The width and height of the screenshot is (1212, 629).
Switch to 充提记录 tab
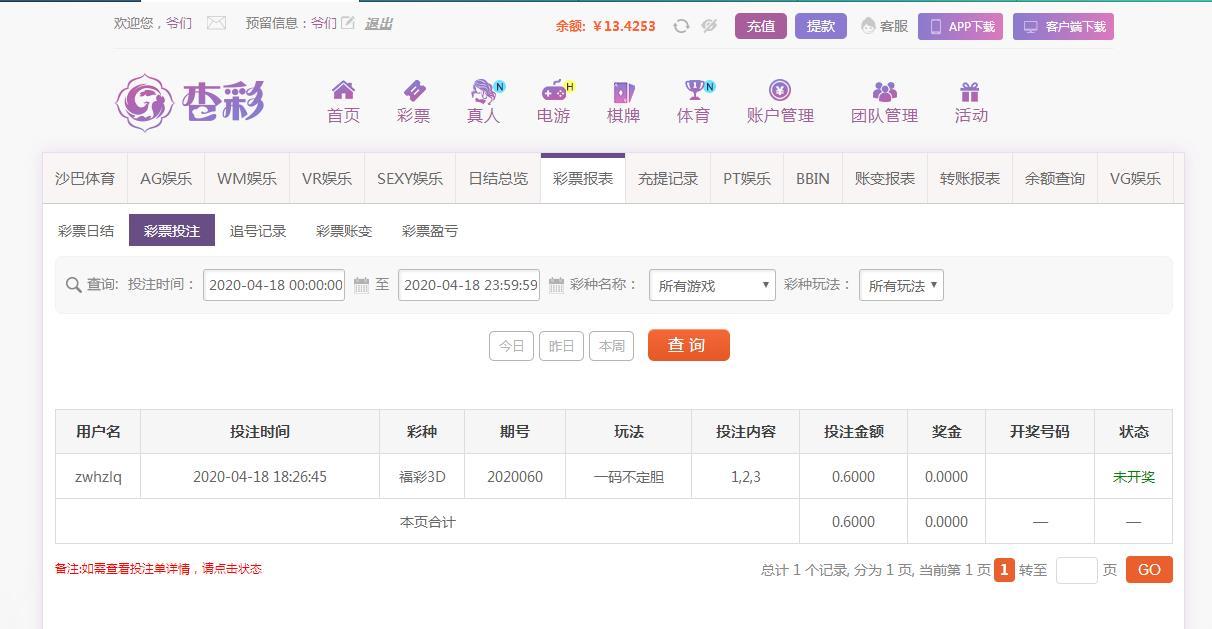(x=668, y=178)
